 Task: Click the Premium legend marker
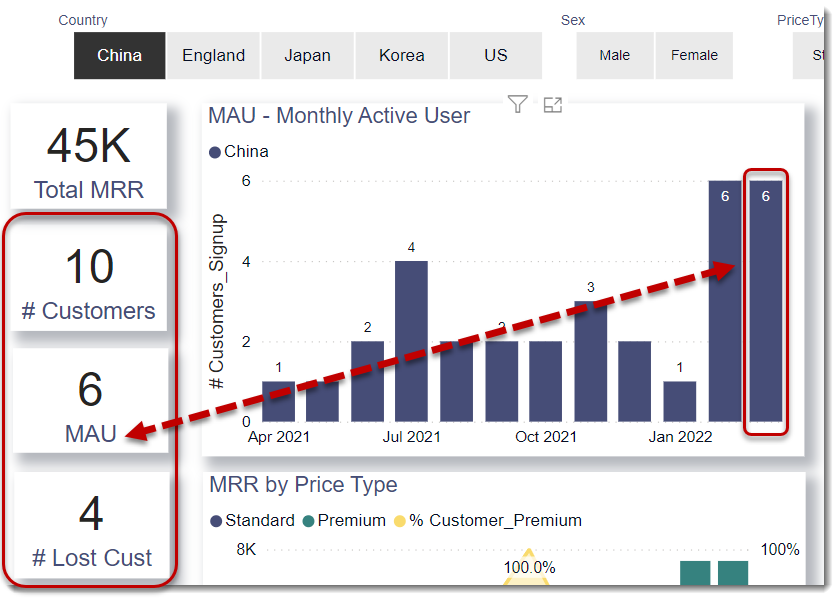coord(308,521)
